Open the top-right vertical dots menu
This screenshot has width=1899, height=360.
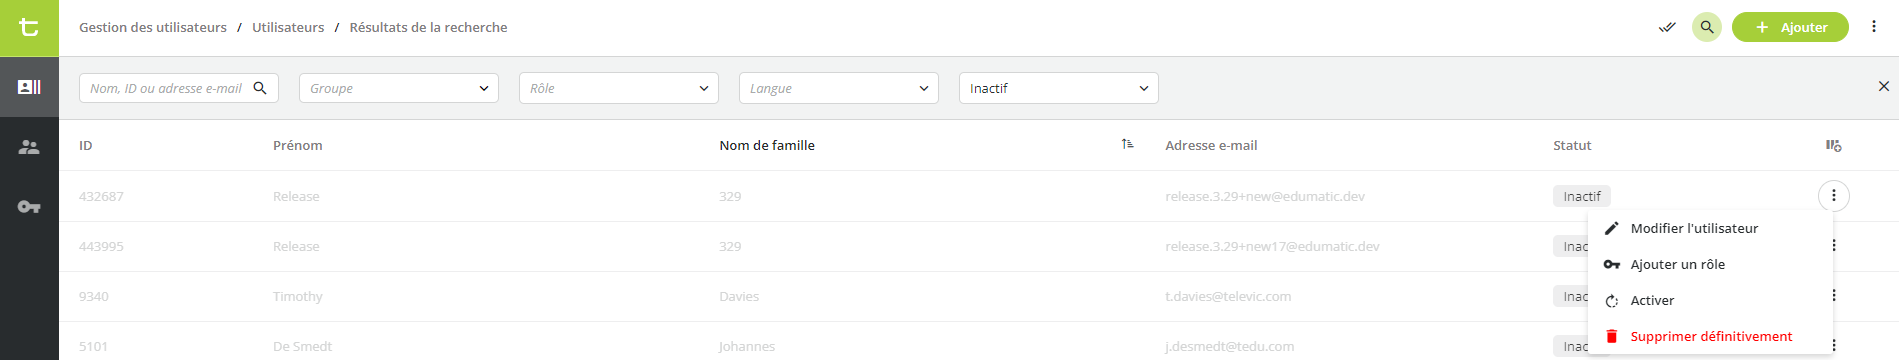[x=1874, y=27]
